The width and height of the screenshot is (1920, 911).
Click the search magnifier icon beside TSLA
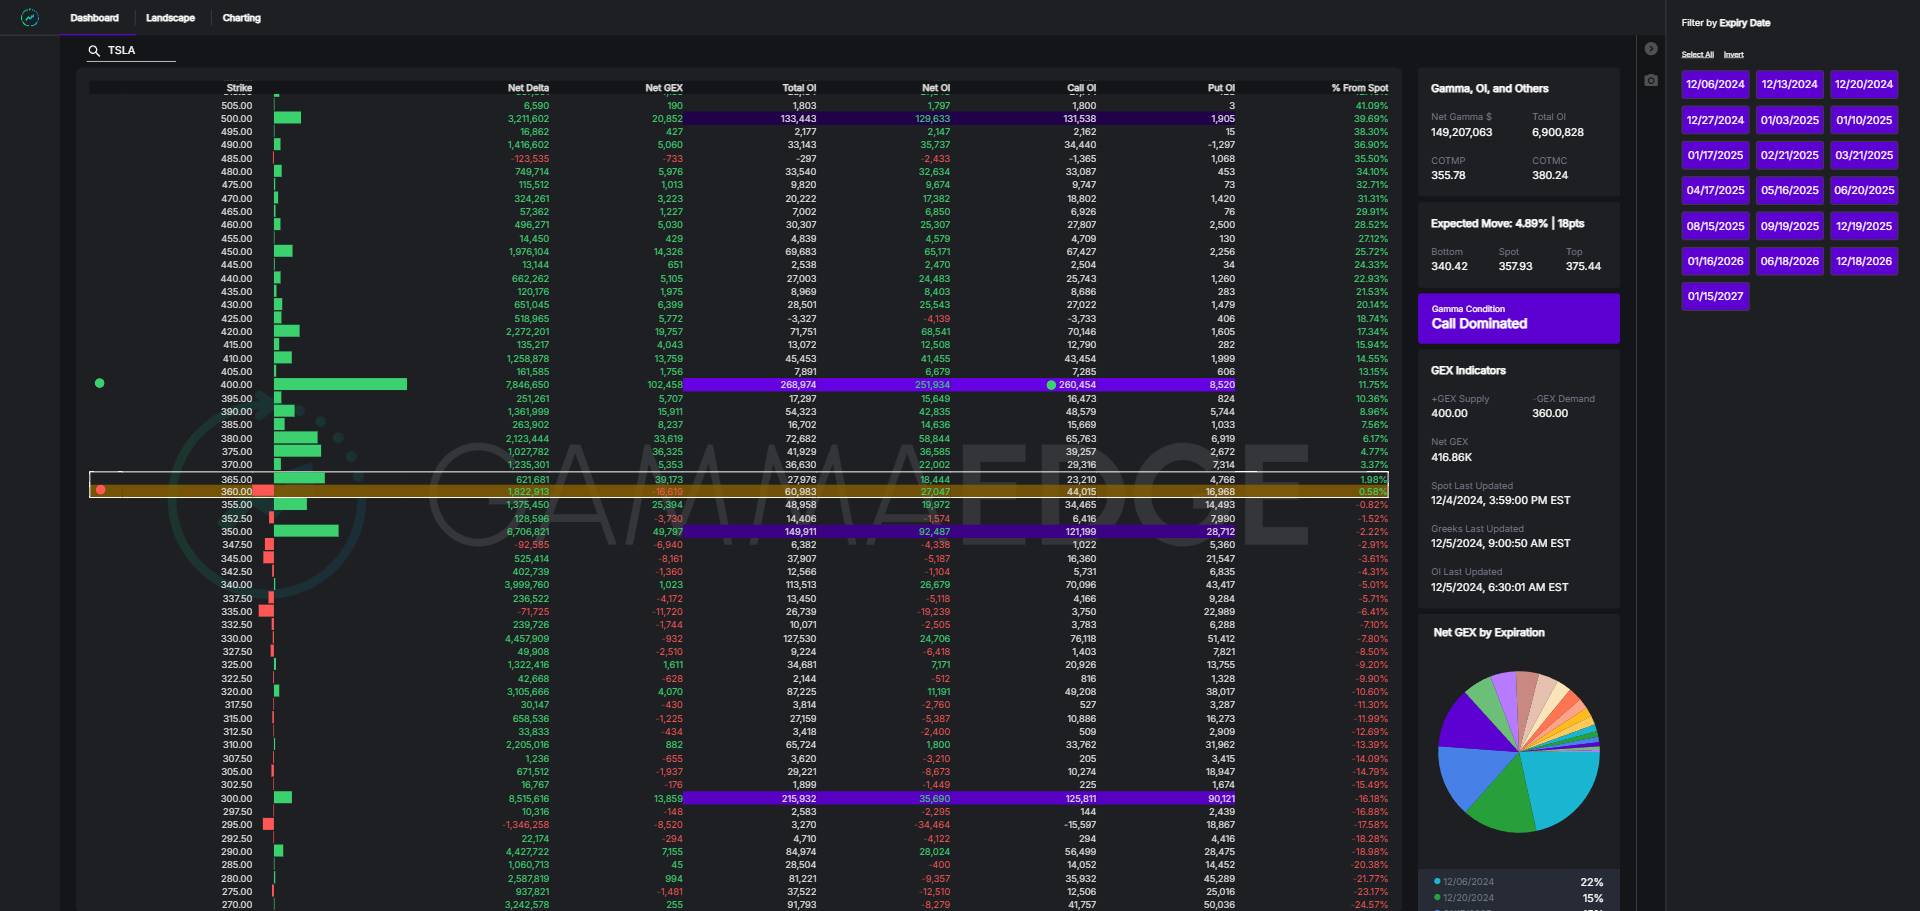(94, 50)
